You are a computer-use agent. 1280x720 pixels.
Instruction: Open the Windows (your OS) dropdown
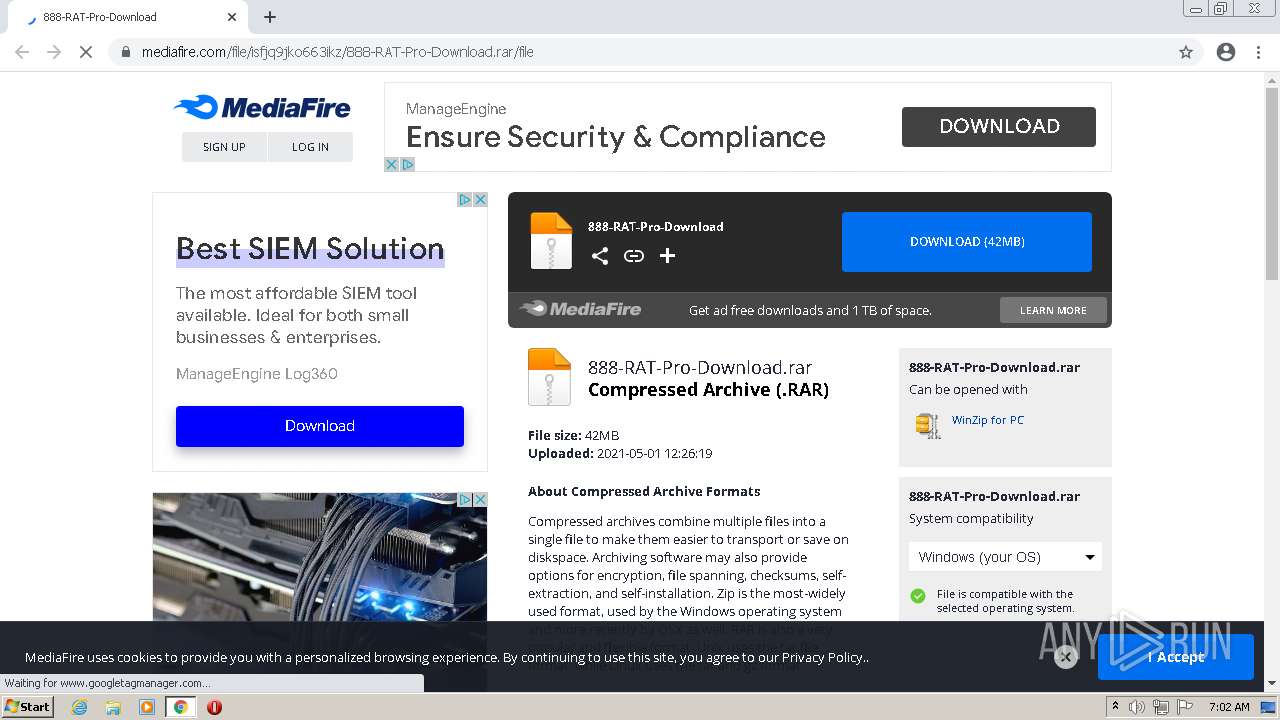point(1005,557)
